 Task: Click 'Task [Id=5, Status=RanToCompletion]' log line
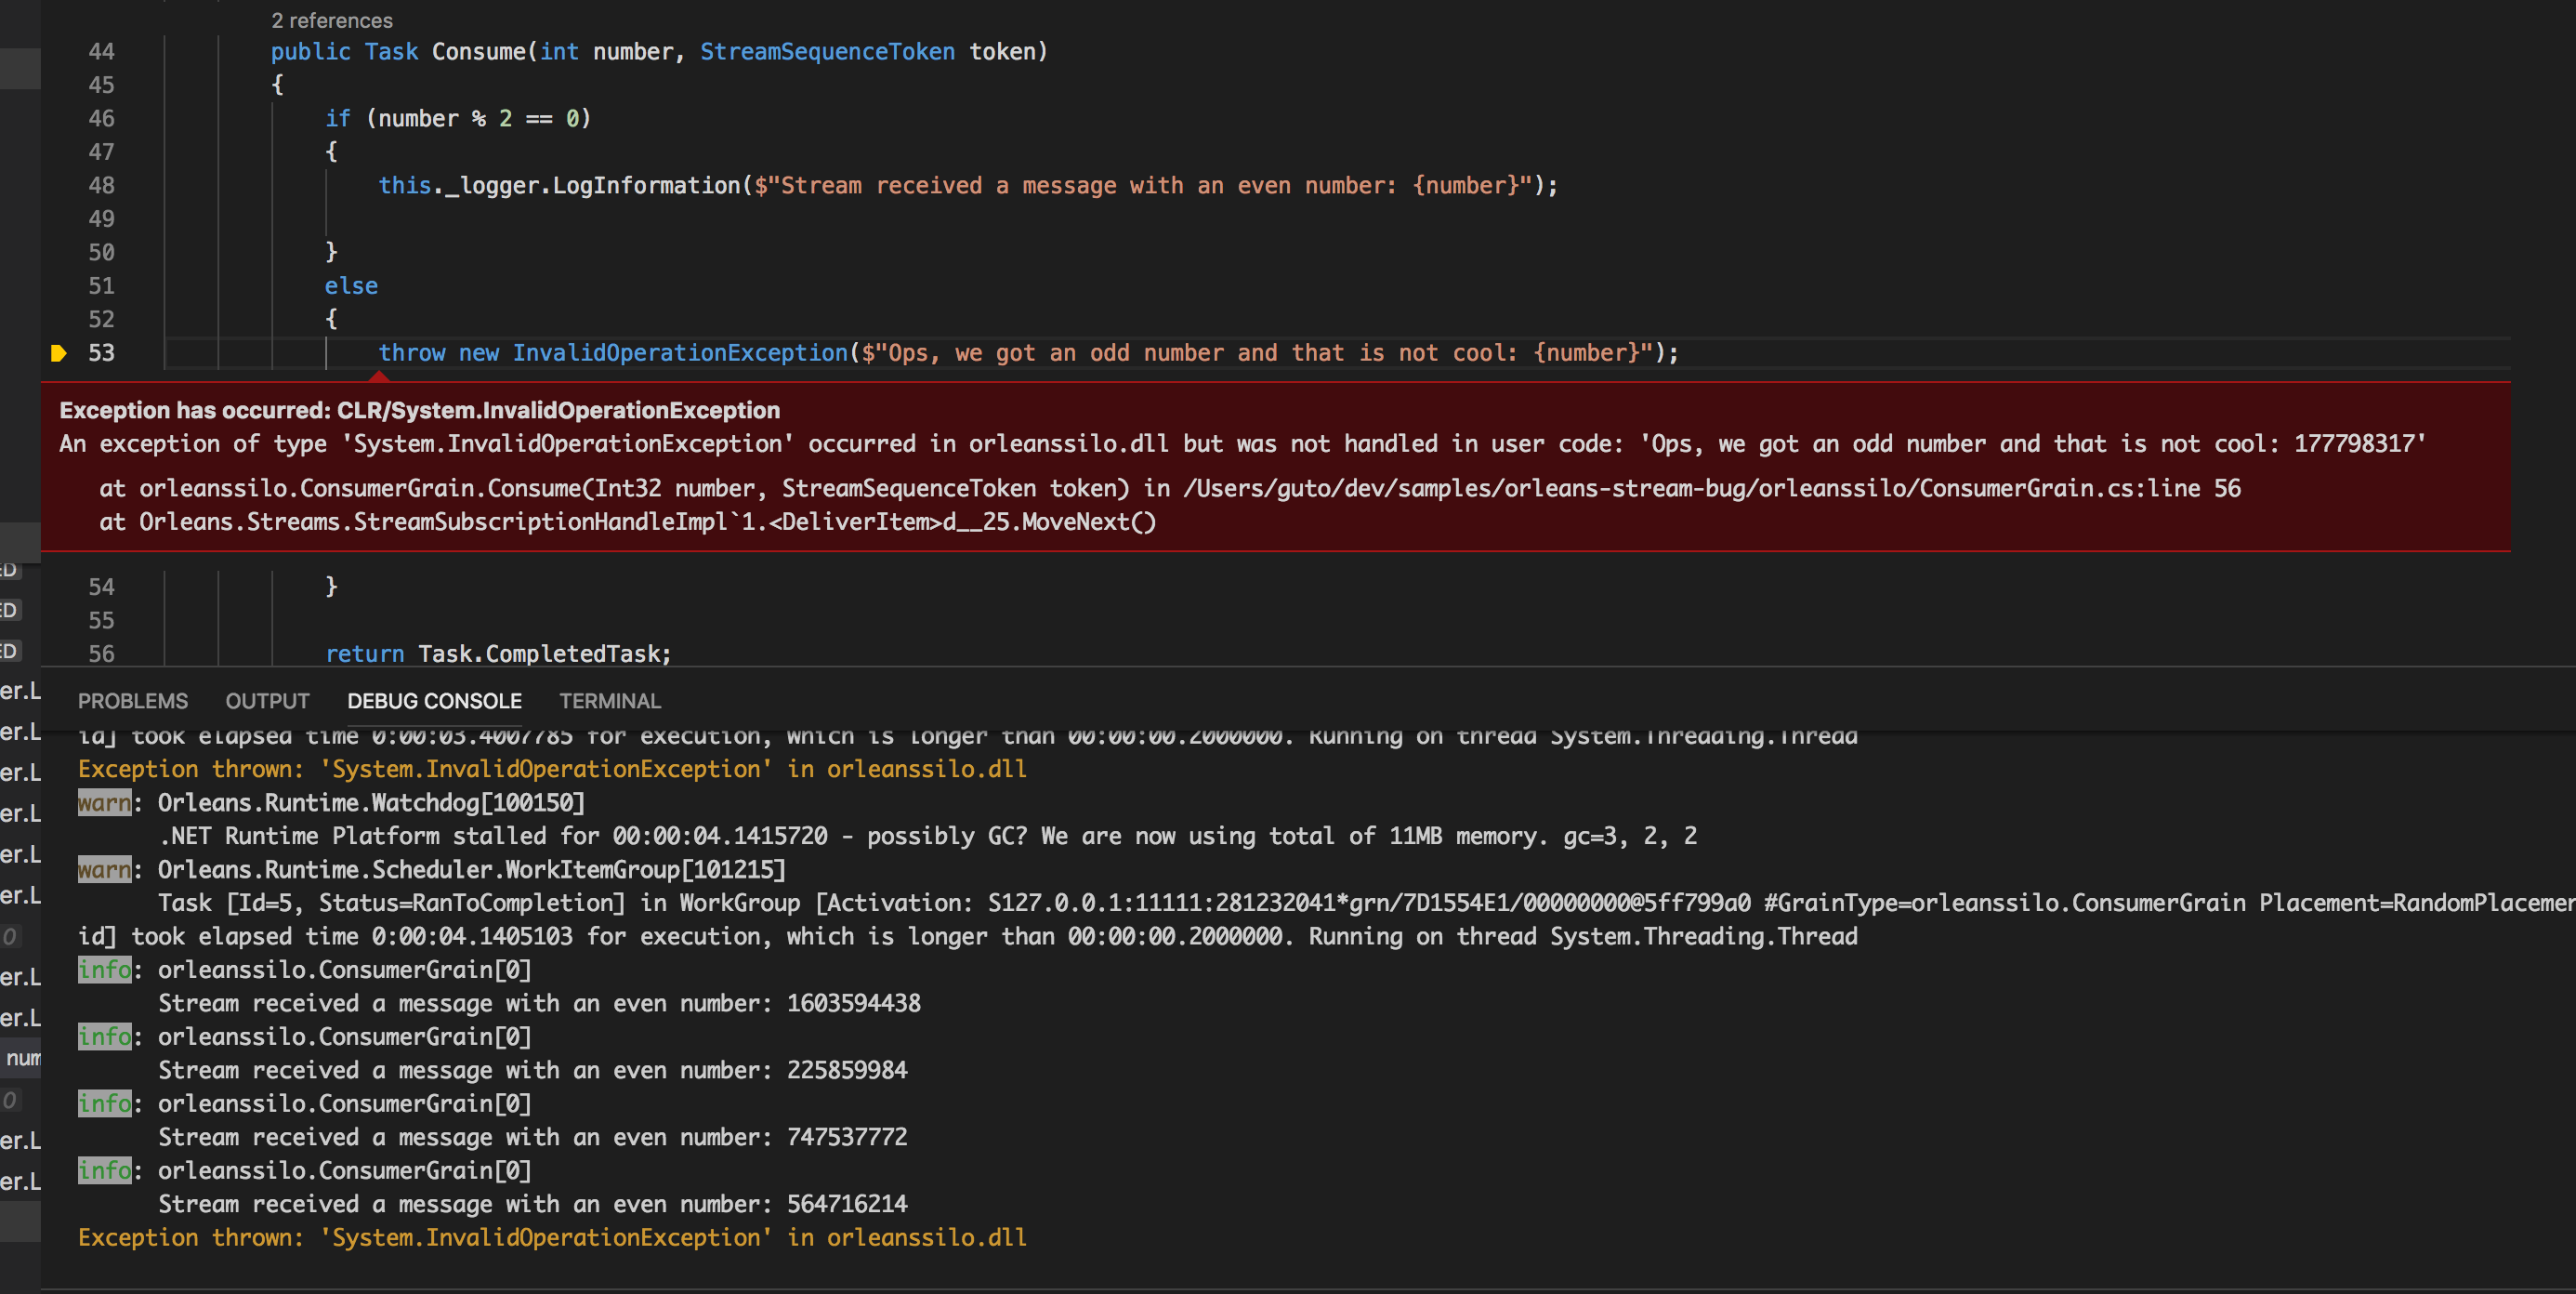tap(1366, 904)
